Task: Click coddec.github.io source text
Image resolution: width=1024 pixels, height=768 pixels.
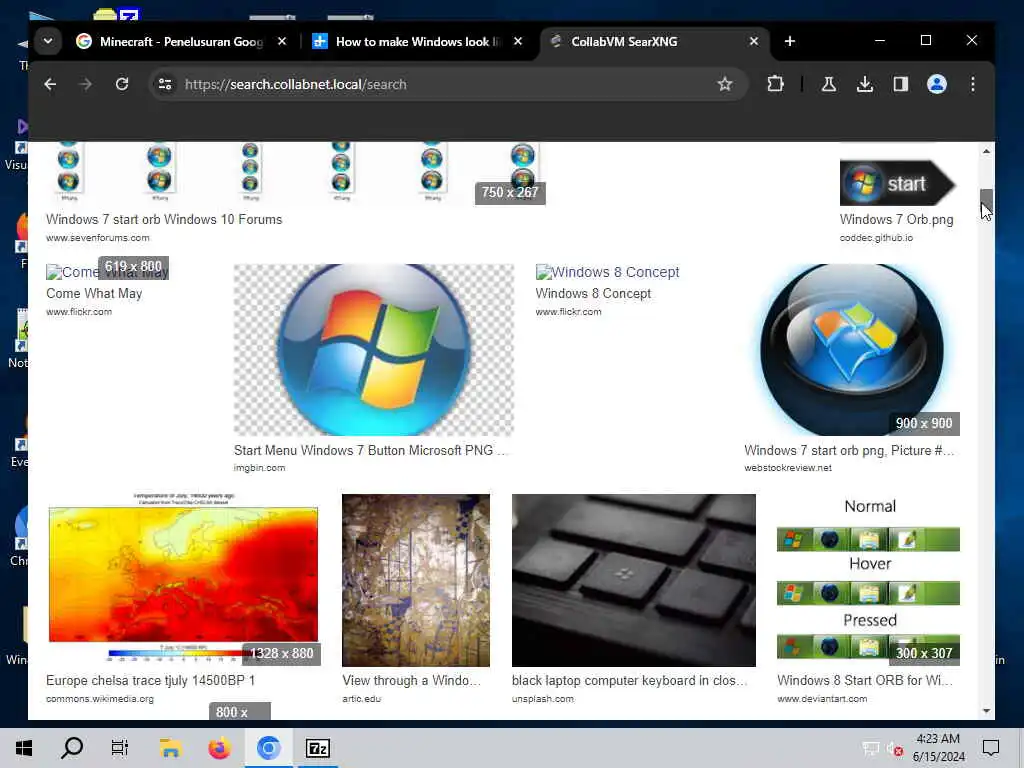Action: 876,238
